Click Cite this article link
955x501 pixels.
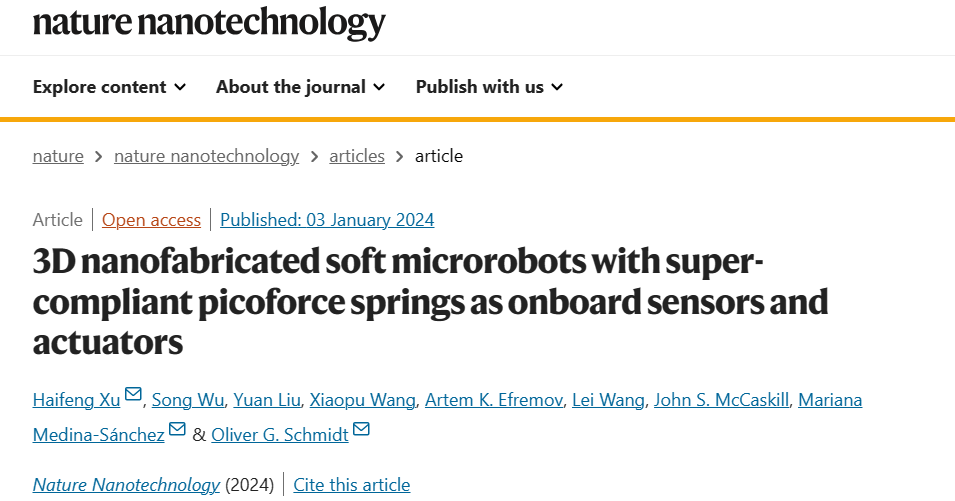[351, 485]
